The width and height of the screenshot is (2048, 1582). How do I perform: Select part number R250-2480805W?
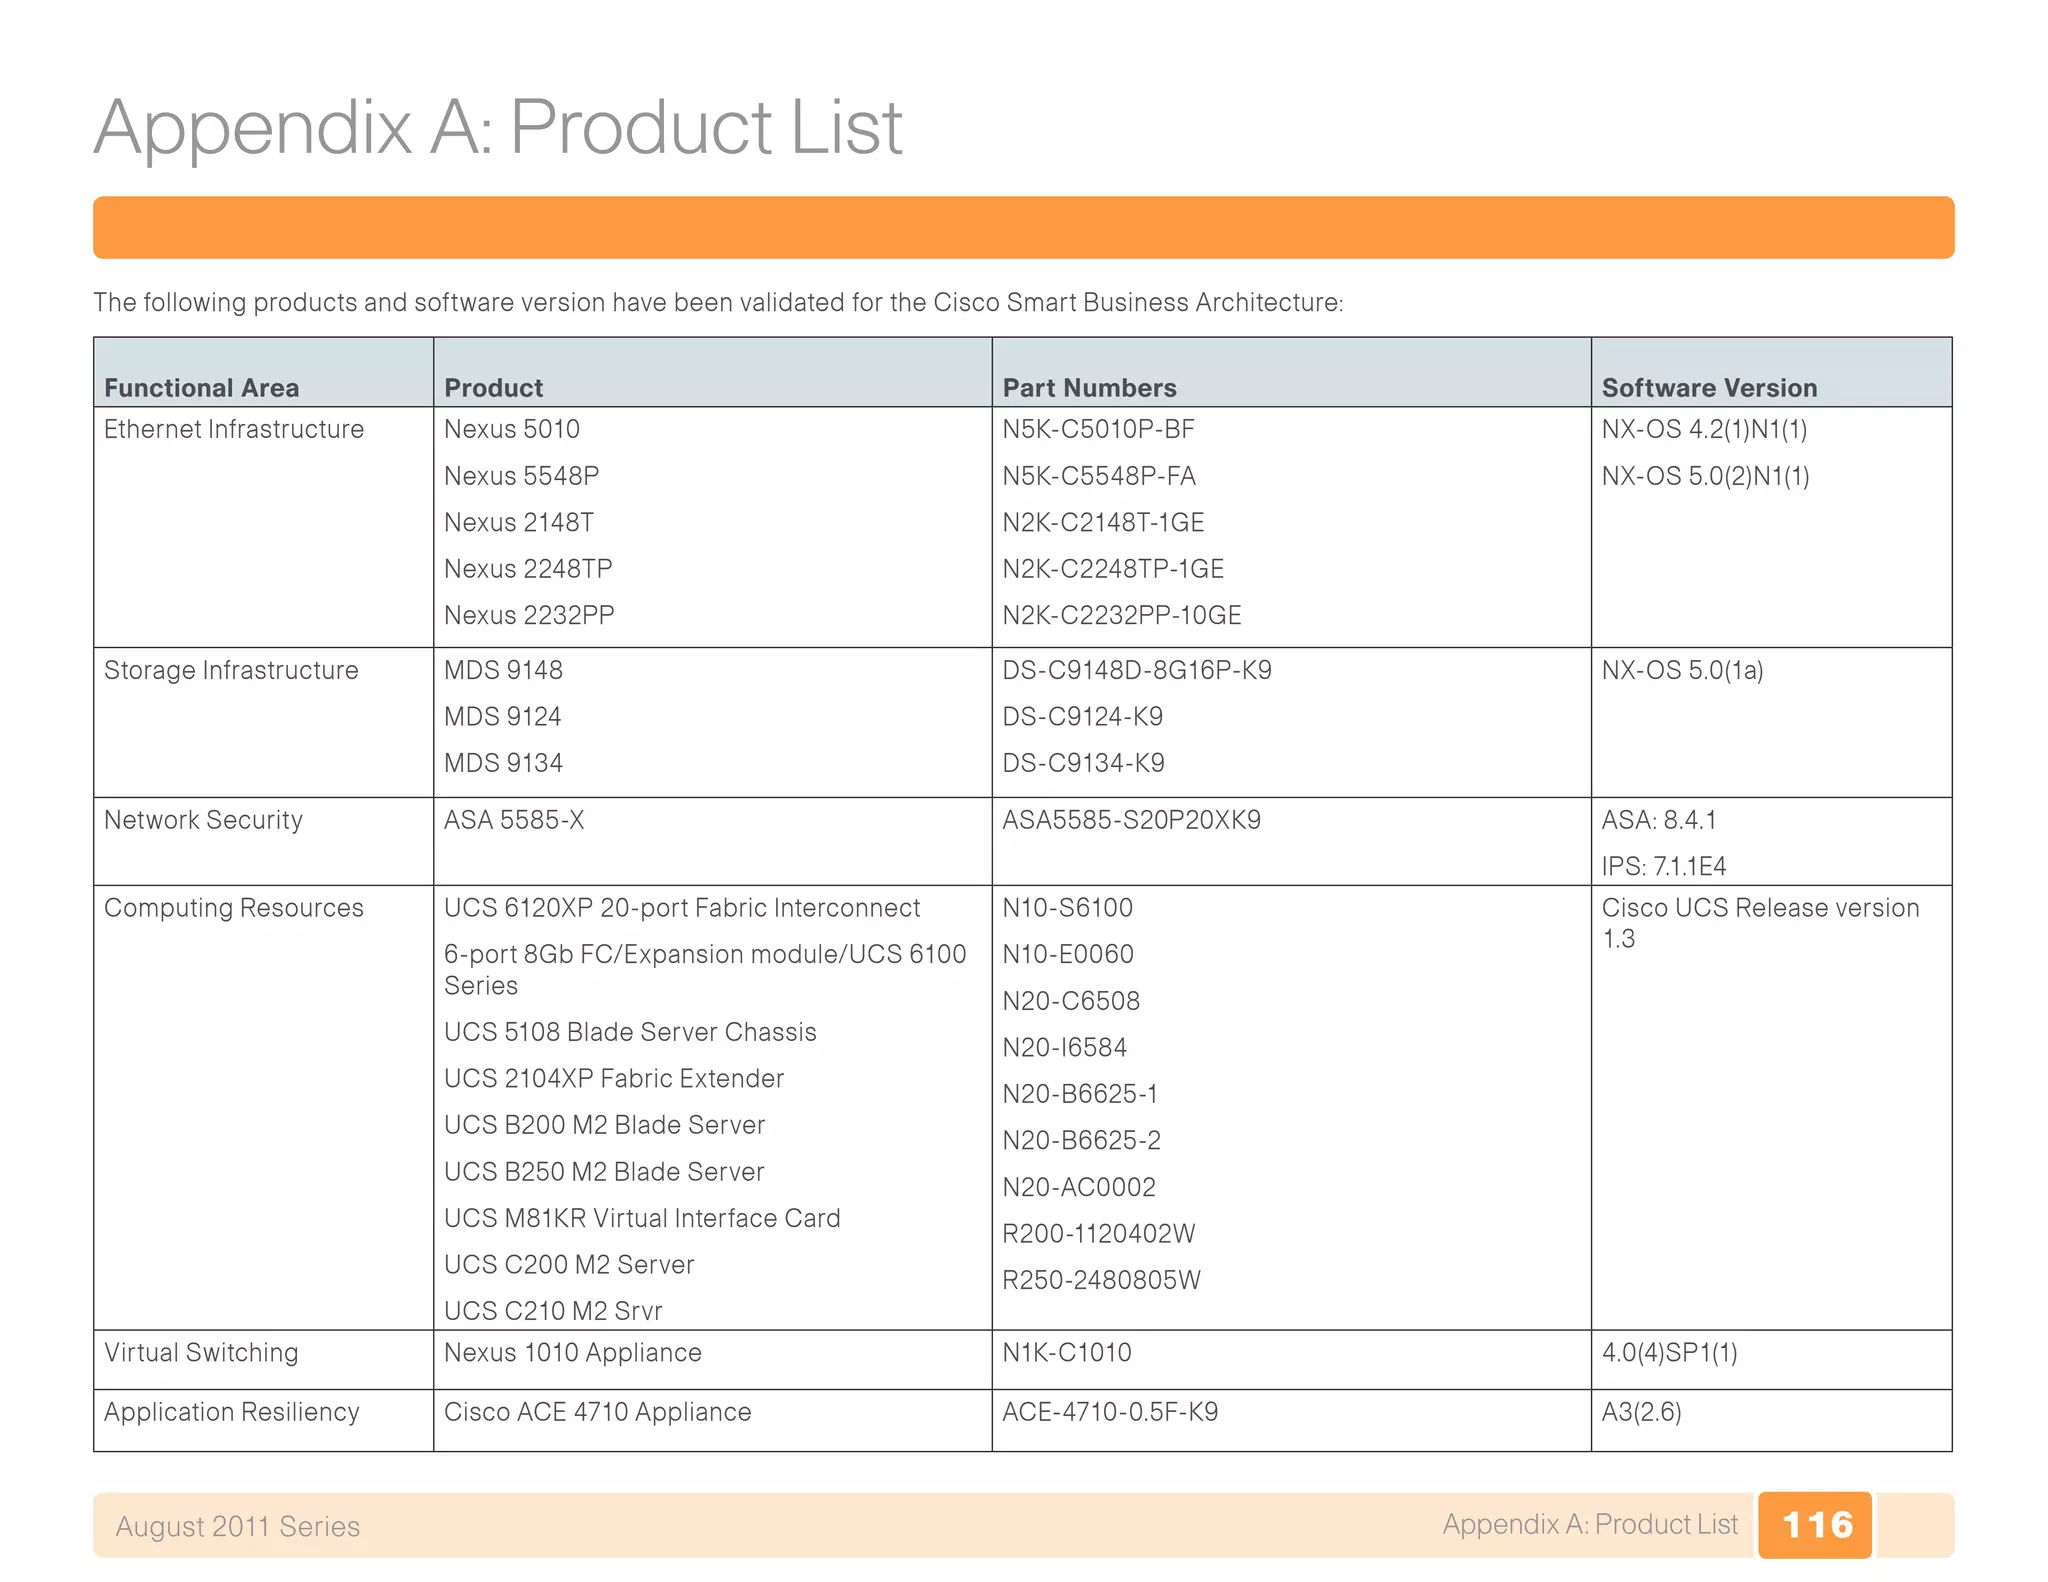[x=1102, y=1280]
